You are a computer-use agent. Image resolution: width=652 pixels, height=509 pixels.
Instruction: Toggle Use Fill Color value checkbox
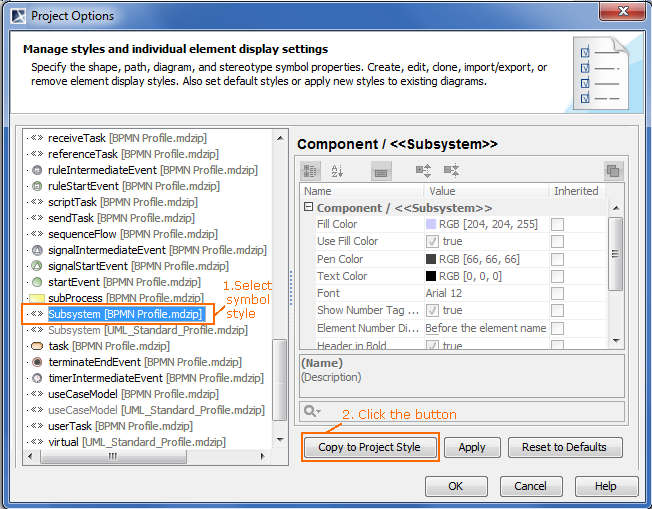(x=432, y=241)
